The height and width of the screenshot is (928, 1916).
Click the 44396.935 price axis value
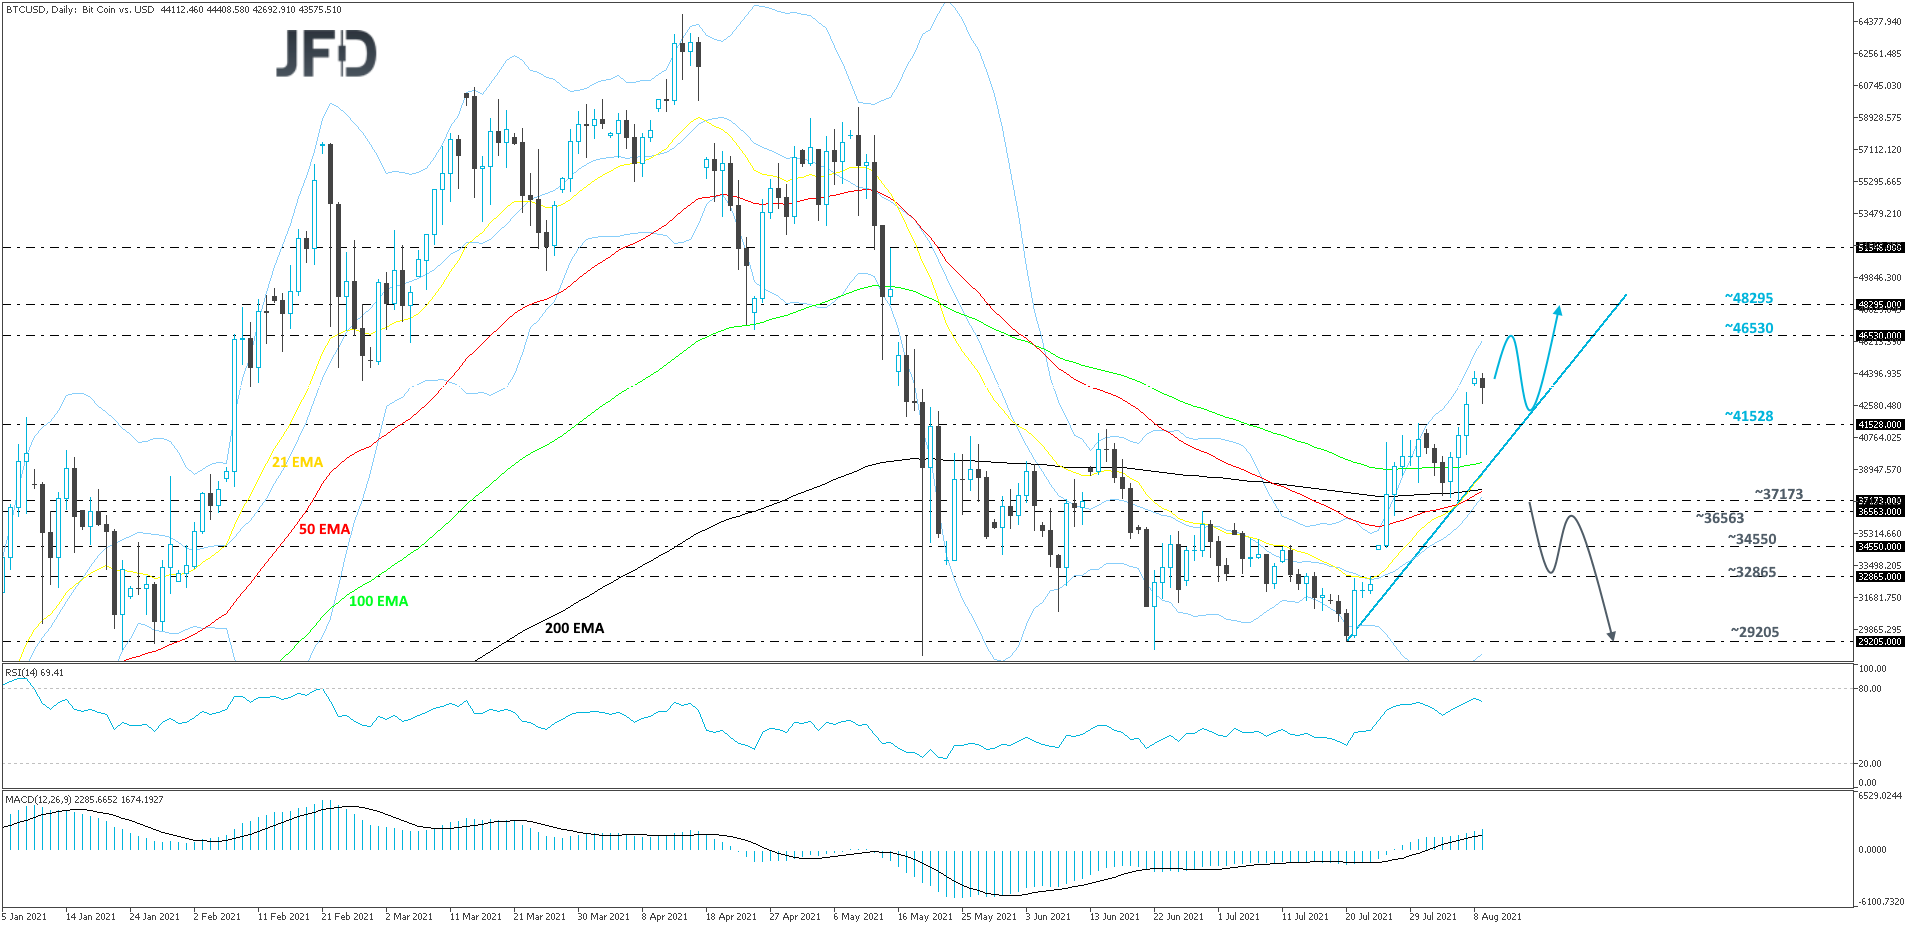1880,374
